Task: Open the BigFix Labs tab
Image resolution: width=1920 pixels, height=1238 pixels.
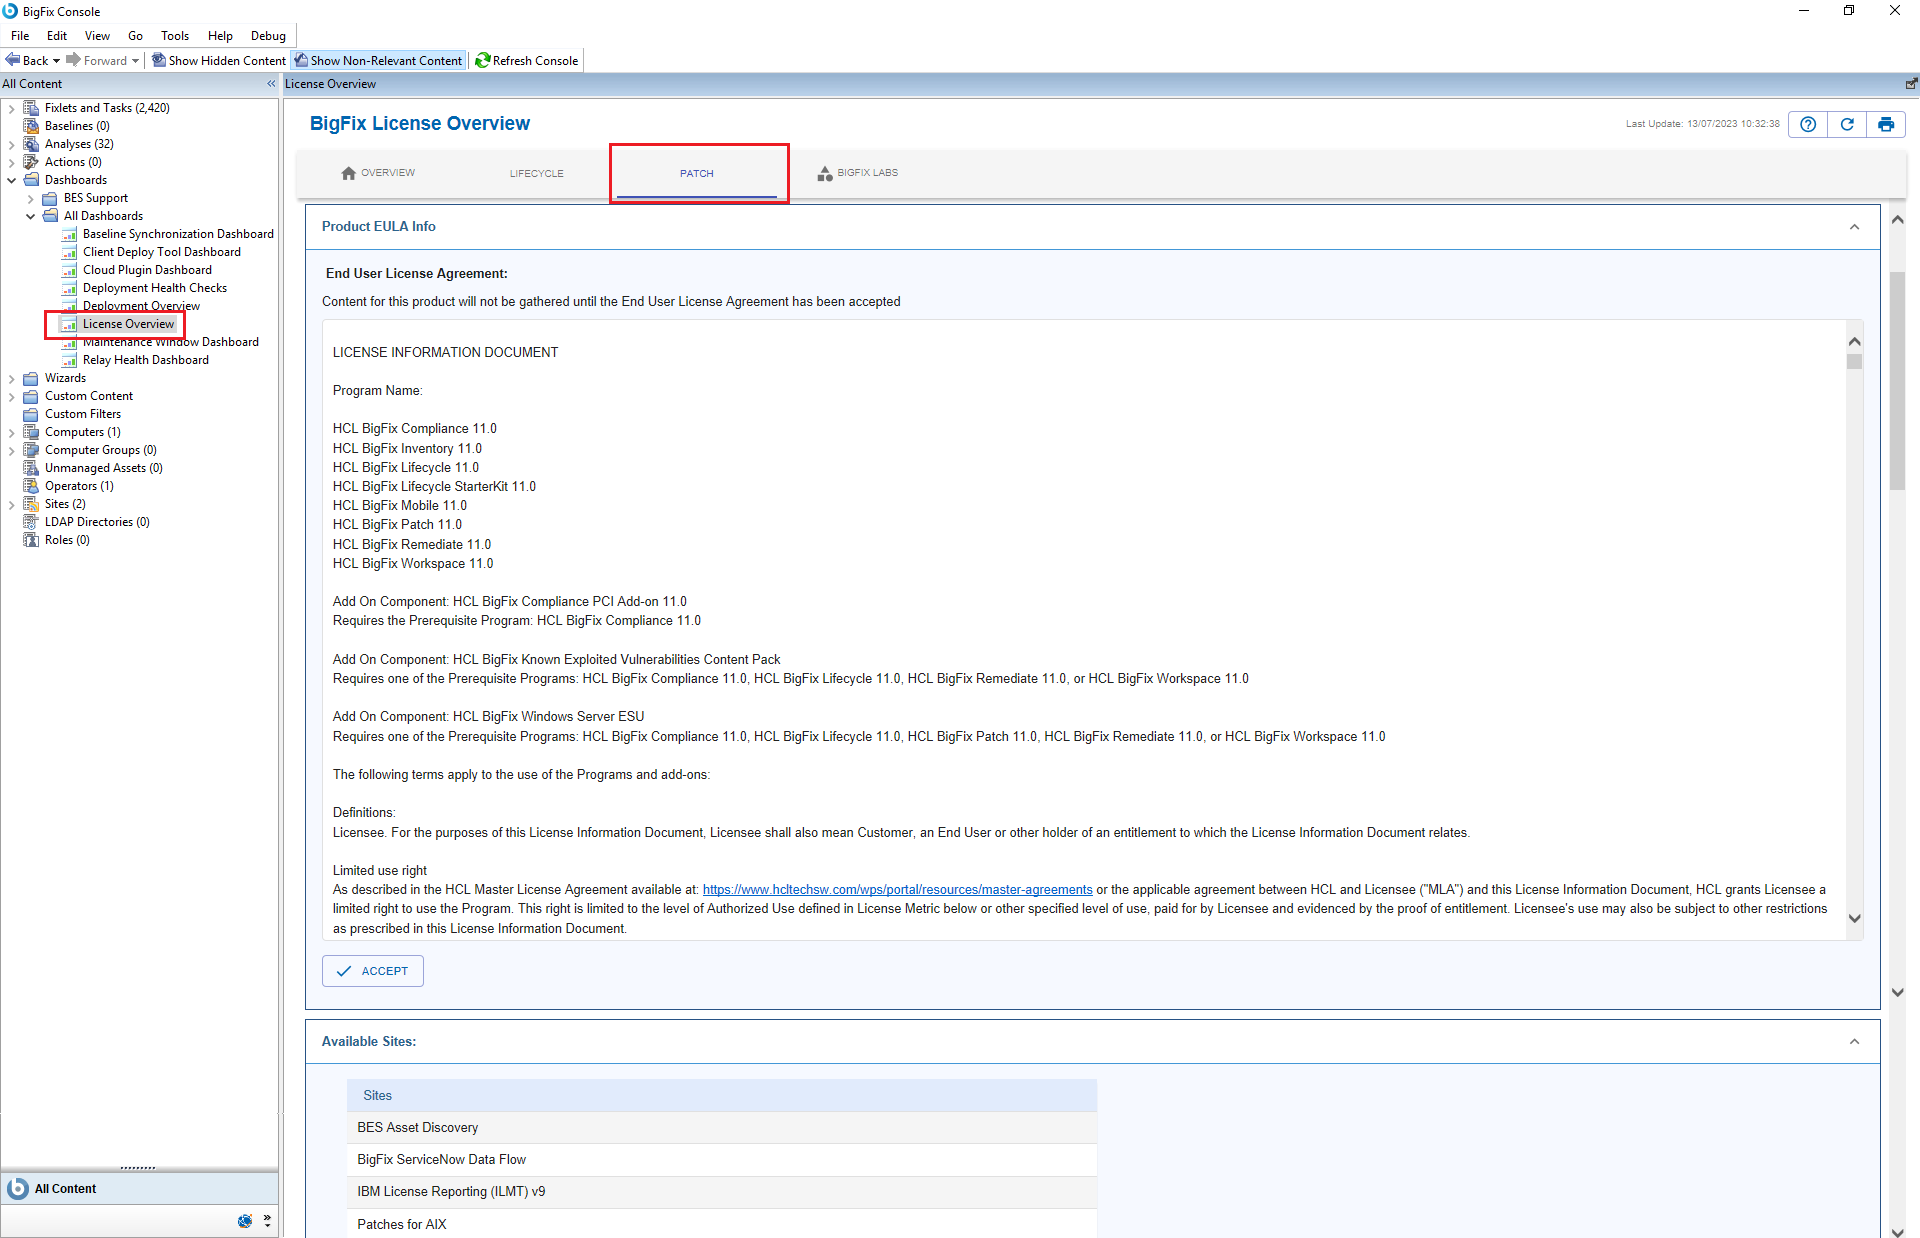Action: (857, 173)
